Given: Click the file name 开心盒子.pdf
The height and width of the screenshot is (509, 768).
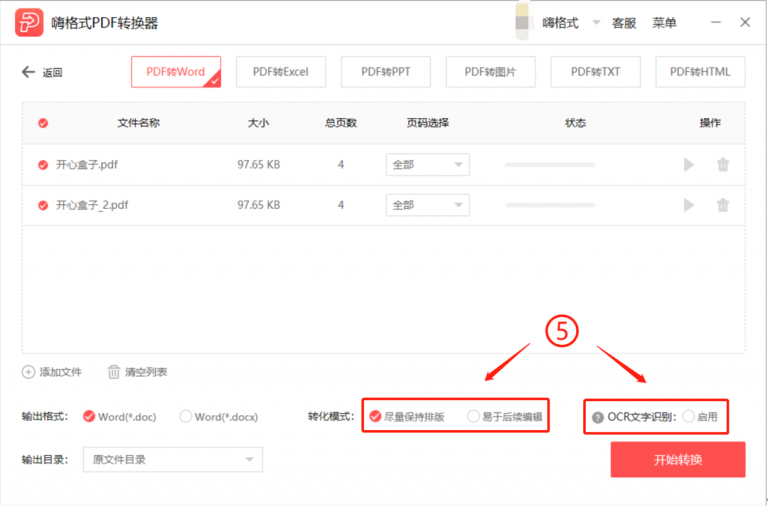Looking at the screenshot, I should coord(87,165).
